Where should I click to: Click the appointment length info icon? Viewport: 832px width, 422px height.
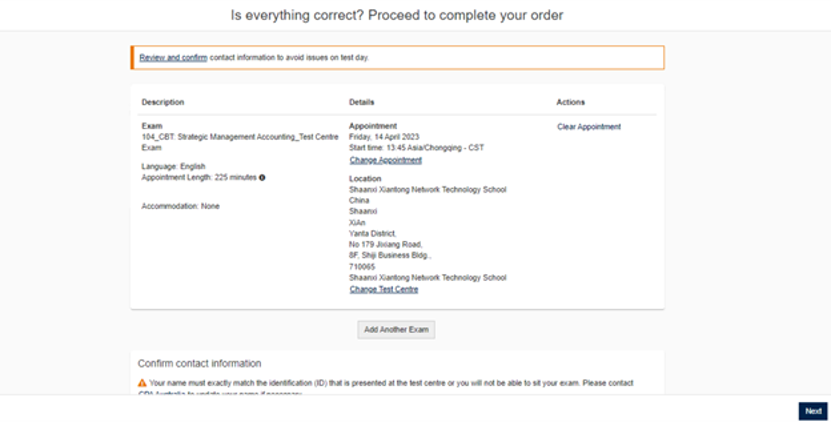[x=262, y=177]
